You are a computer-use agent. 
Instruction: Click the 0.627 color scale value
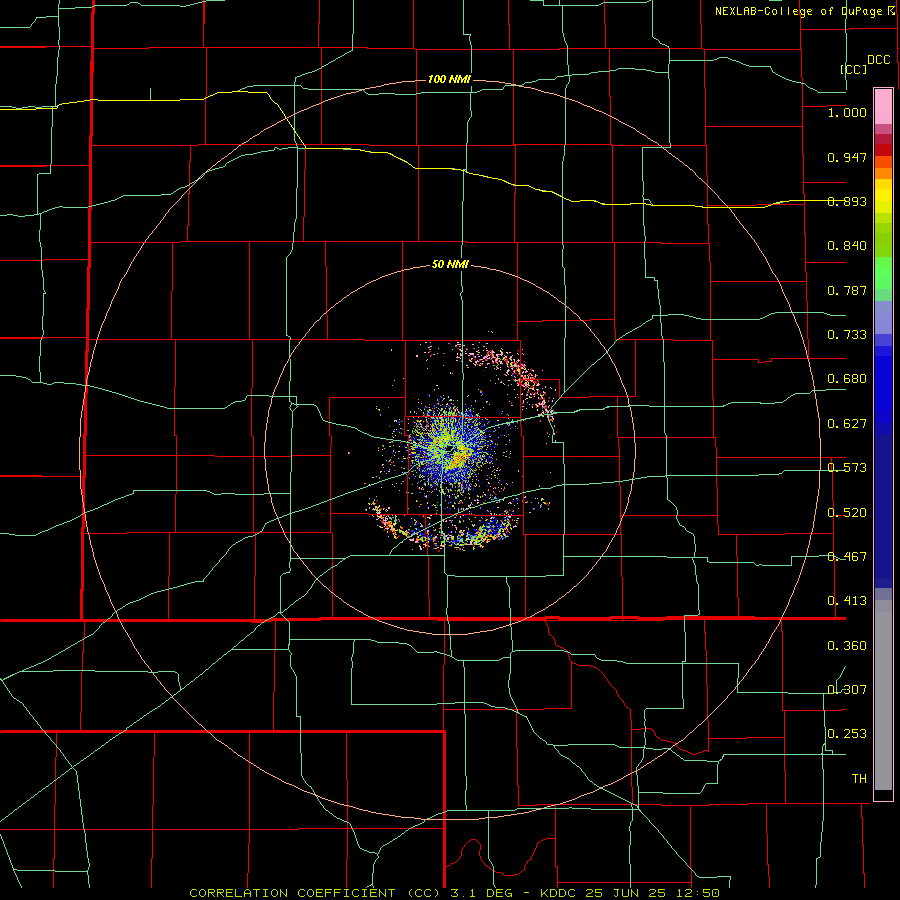[x=847, y=424]
